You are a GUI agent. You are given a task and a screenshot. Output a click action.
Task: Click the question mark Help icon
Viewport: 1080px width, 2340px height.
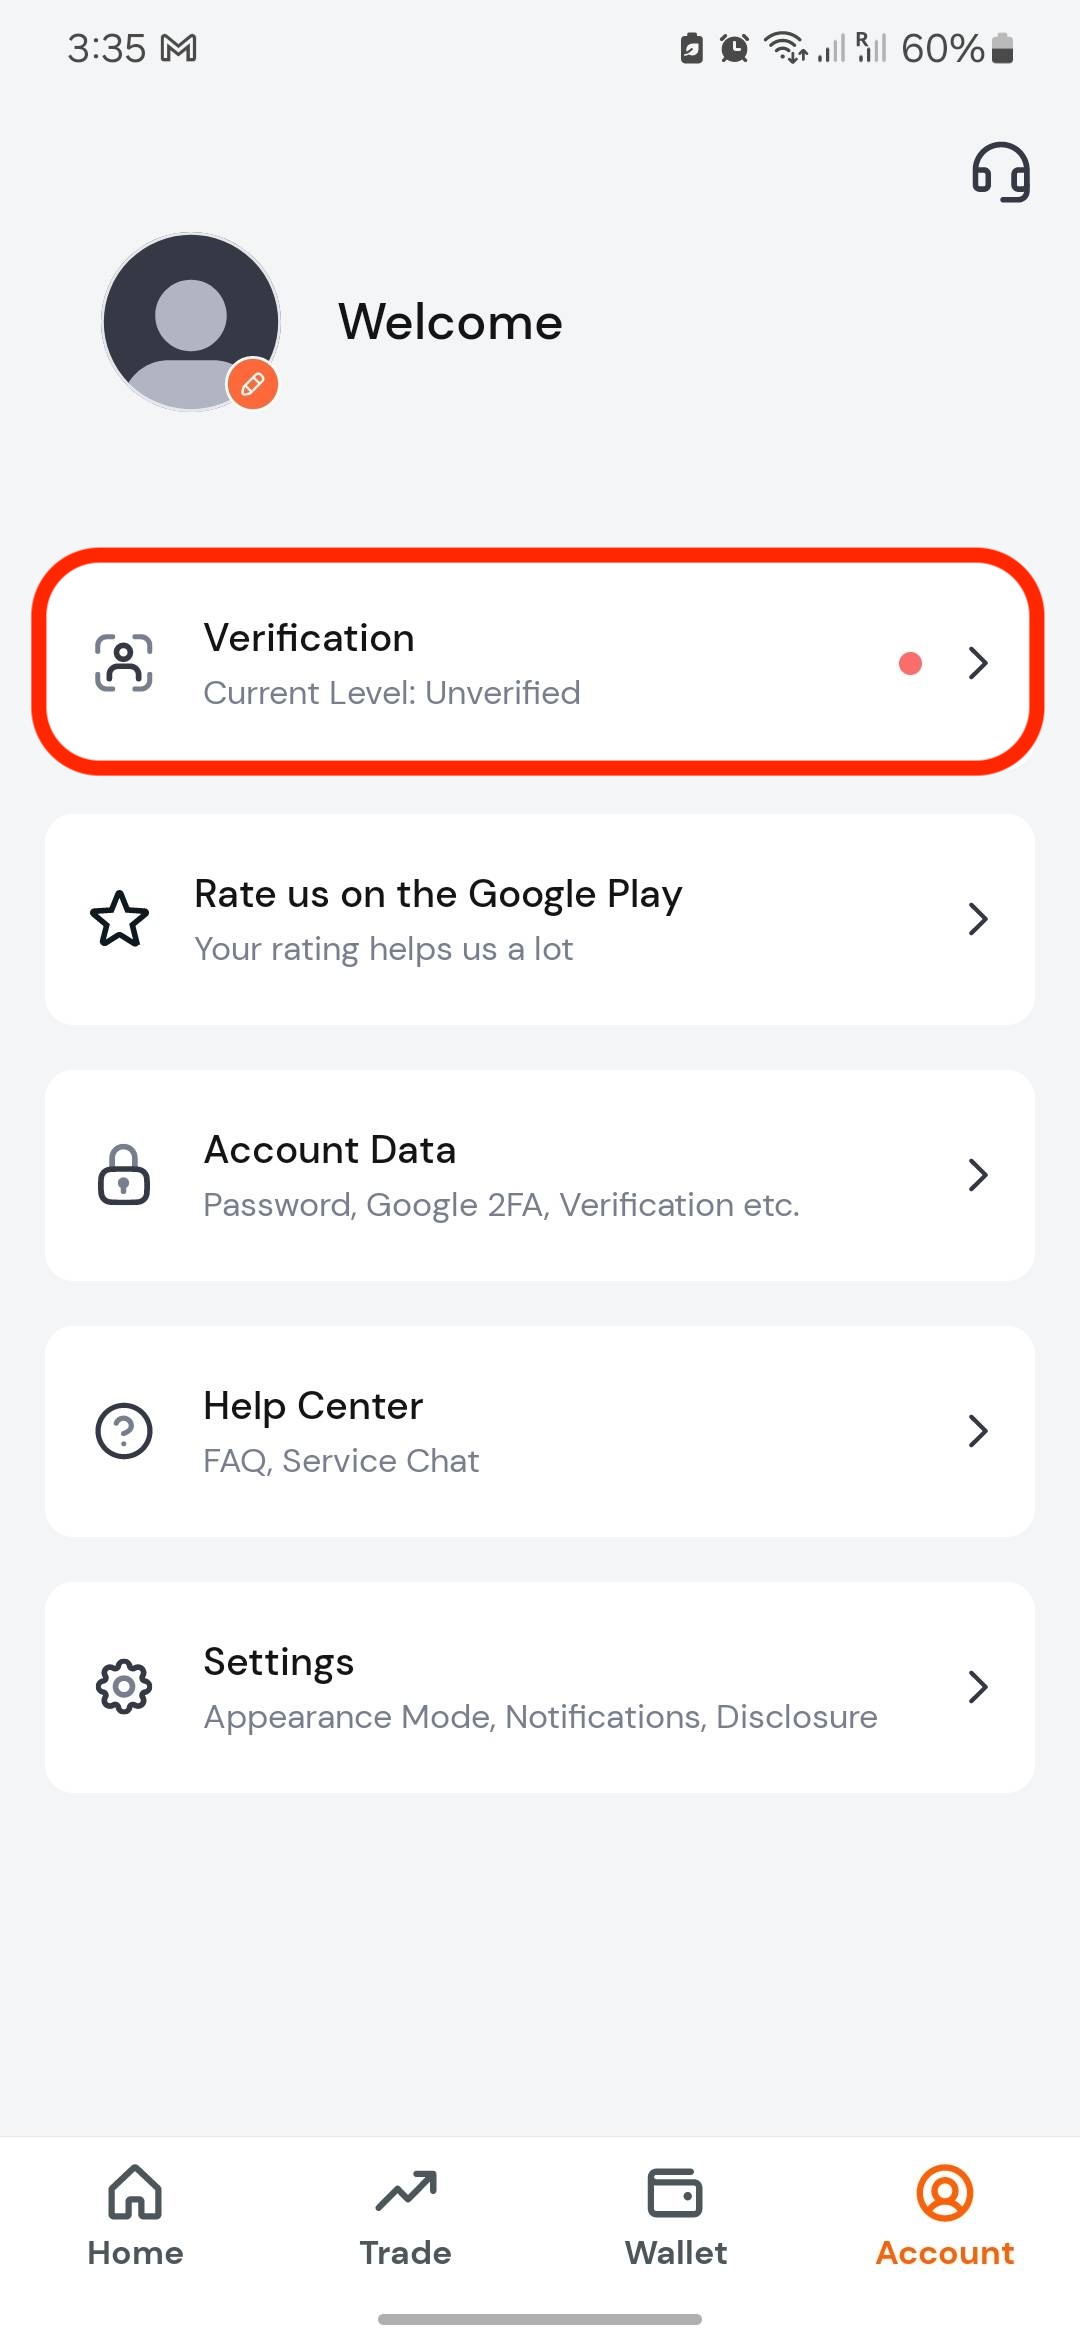(124, 1431)
